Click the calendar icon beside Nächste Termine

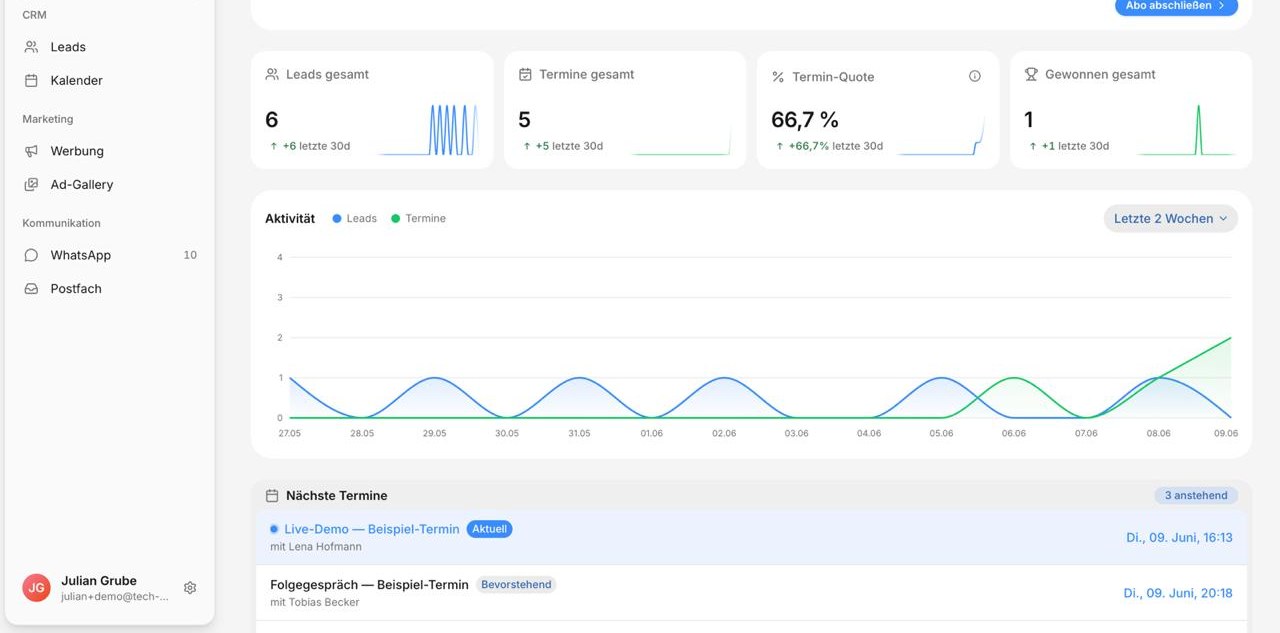pyautogui.click(x=272, y=495)
